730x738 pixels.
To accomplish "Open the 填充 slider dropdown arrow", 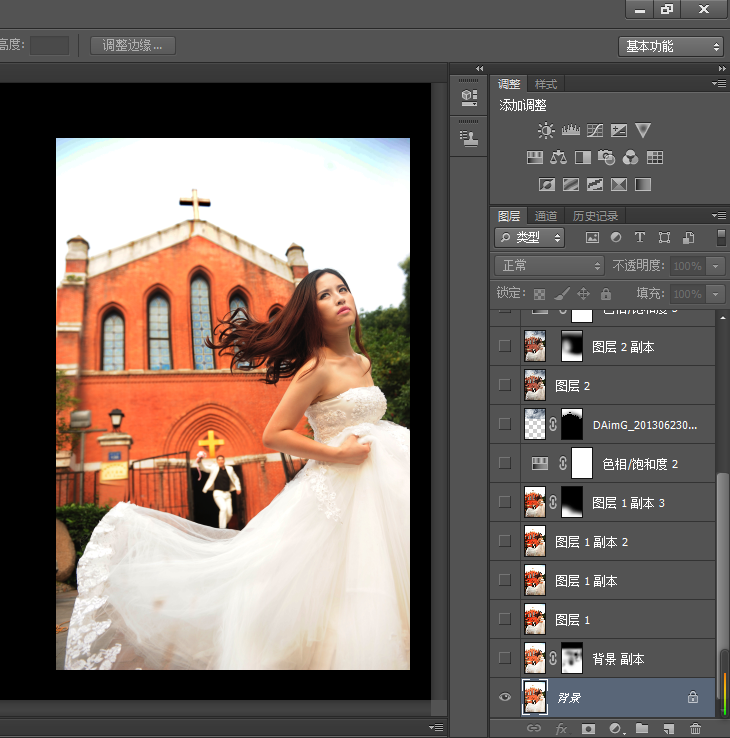I will coord(715,294).
